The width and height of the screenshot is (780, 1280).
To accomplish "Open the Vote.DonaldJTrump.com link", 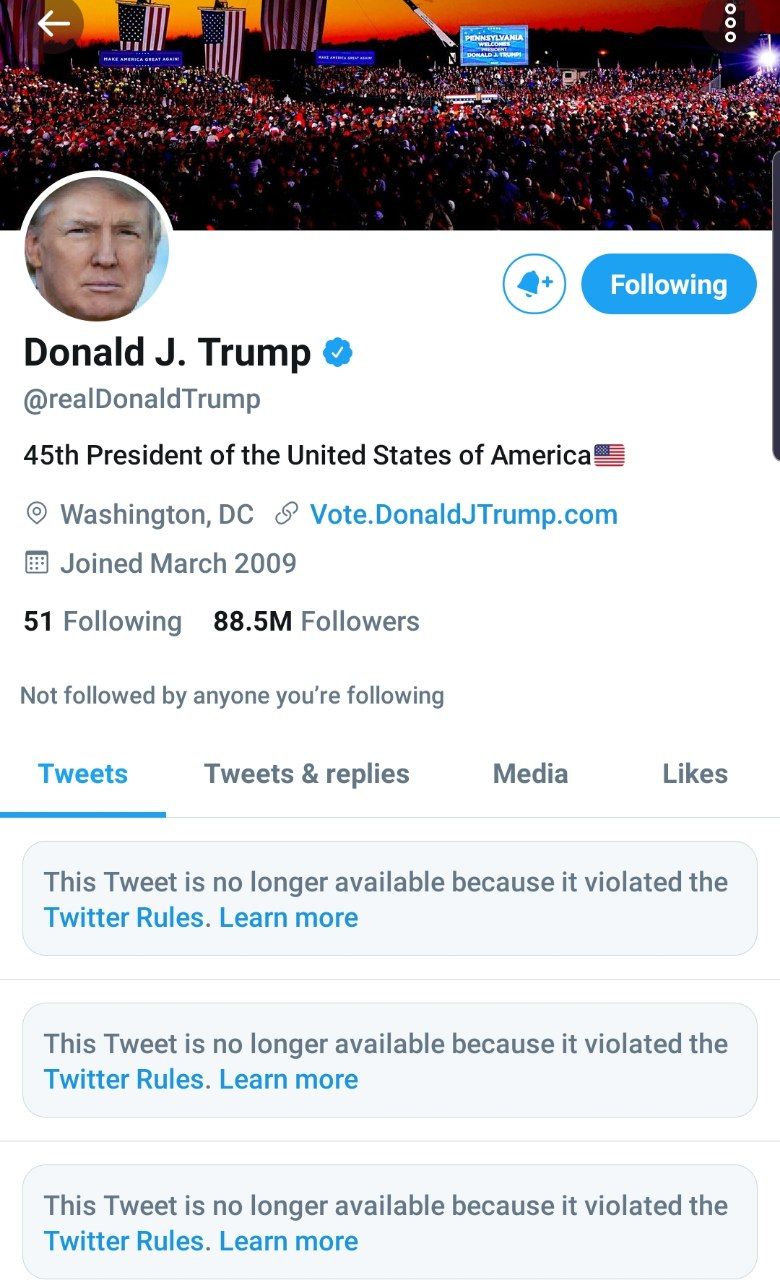I will pyautogui.click(x=463, y=514).
